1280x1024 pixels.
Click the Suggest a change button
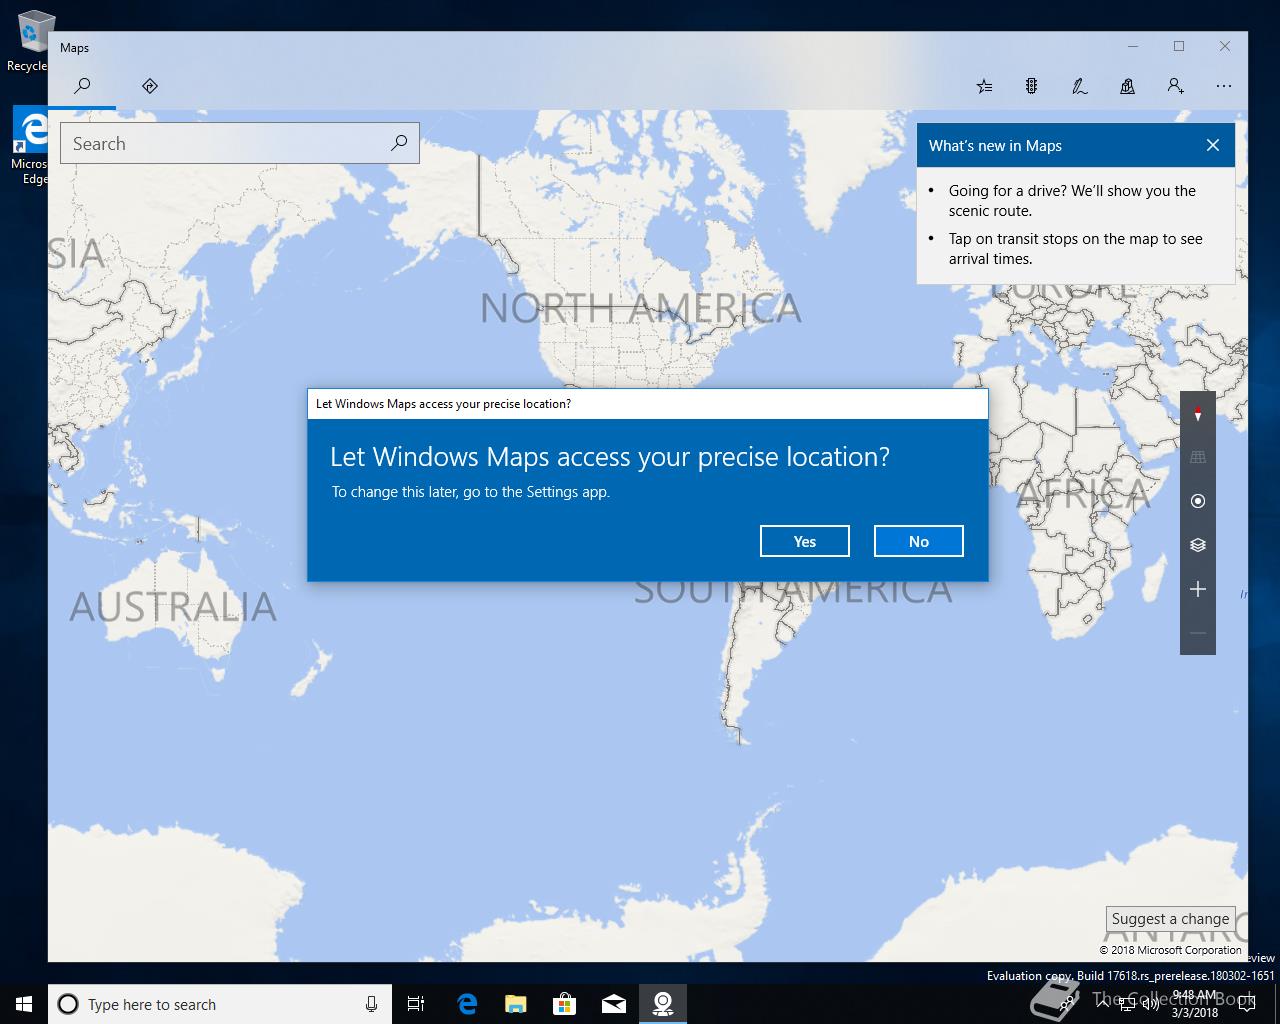click(1170, 919)
